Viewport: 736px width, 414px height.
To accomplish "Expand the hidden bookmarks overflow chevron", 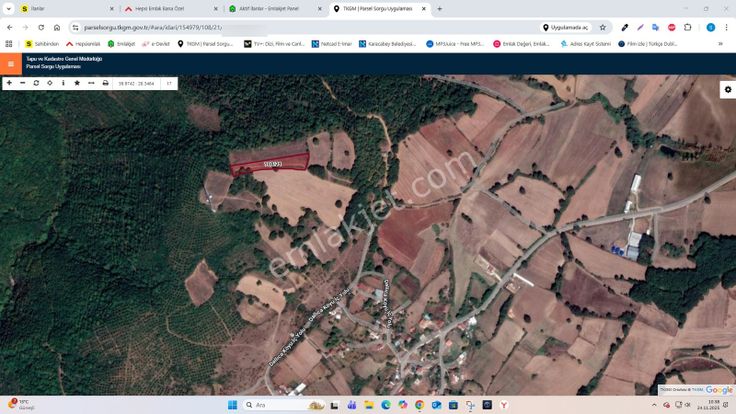I will (720, 44).
